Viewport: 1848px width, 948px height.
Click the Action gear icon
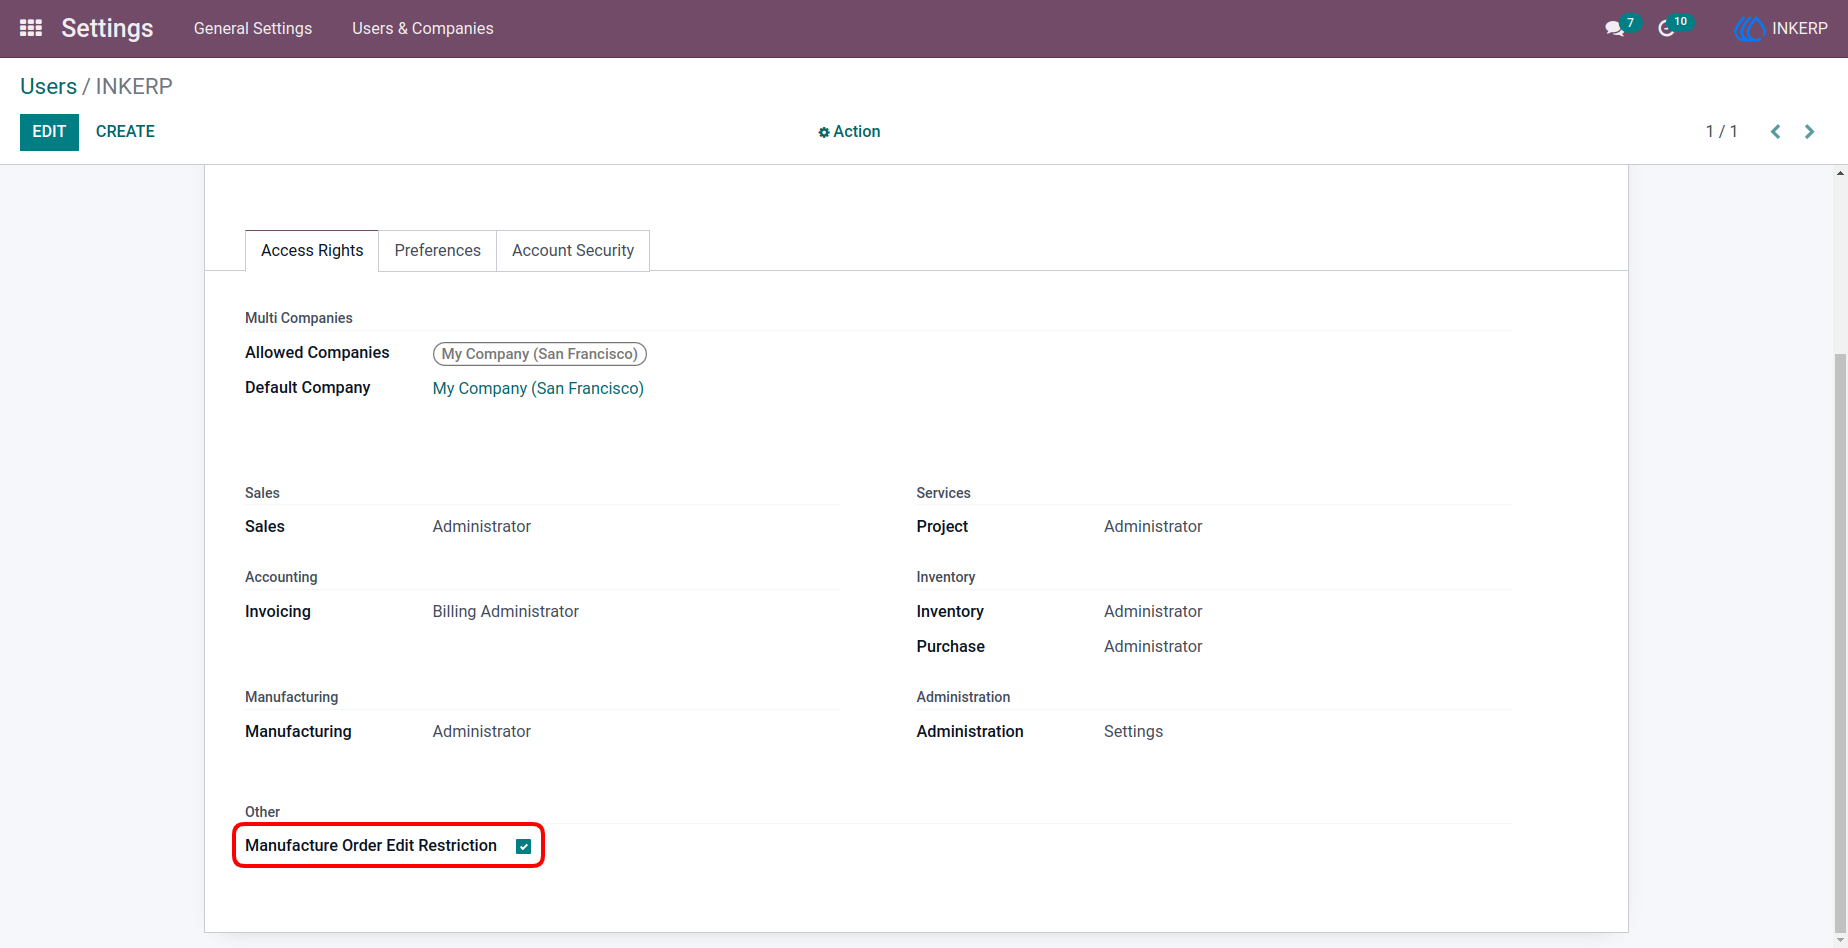(824, 132)
